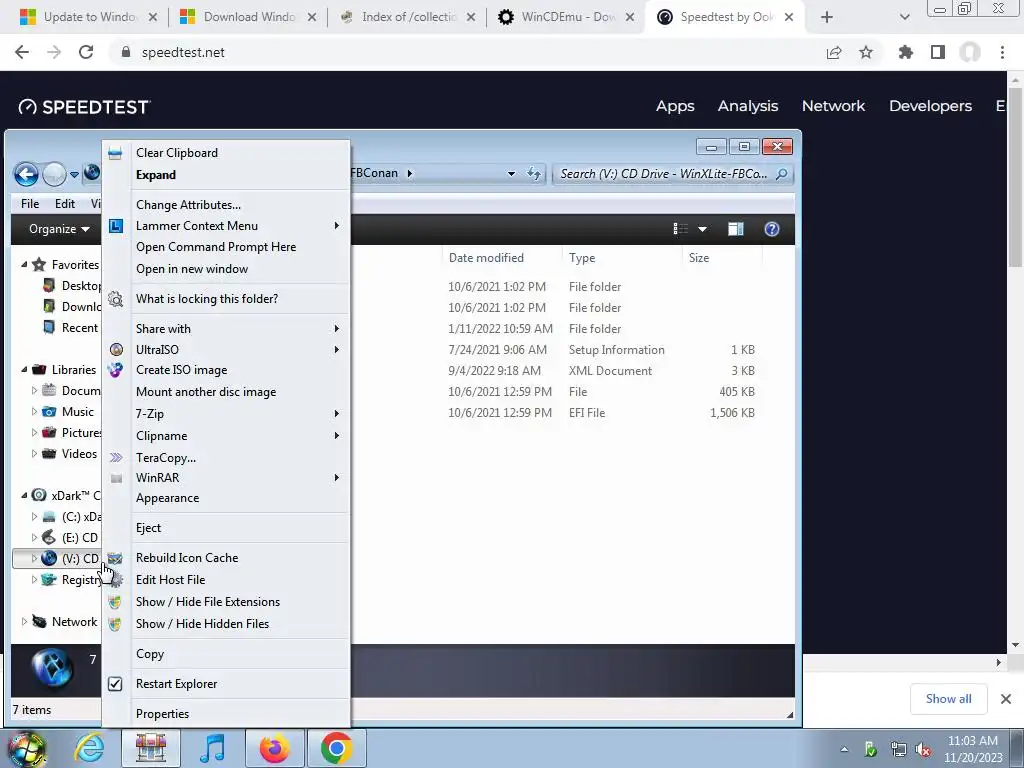1024x768 pixels.
Task: Open the Explorer File menu
Action: [30, 204]
